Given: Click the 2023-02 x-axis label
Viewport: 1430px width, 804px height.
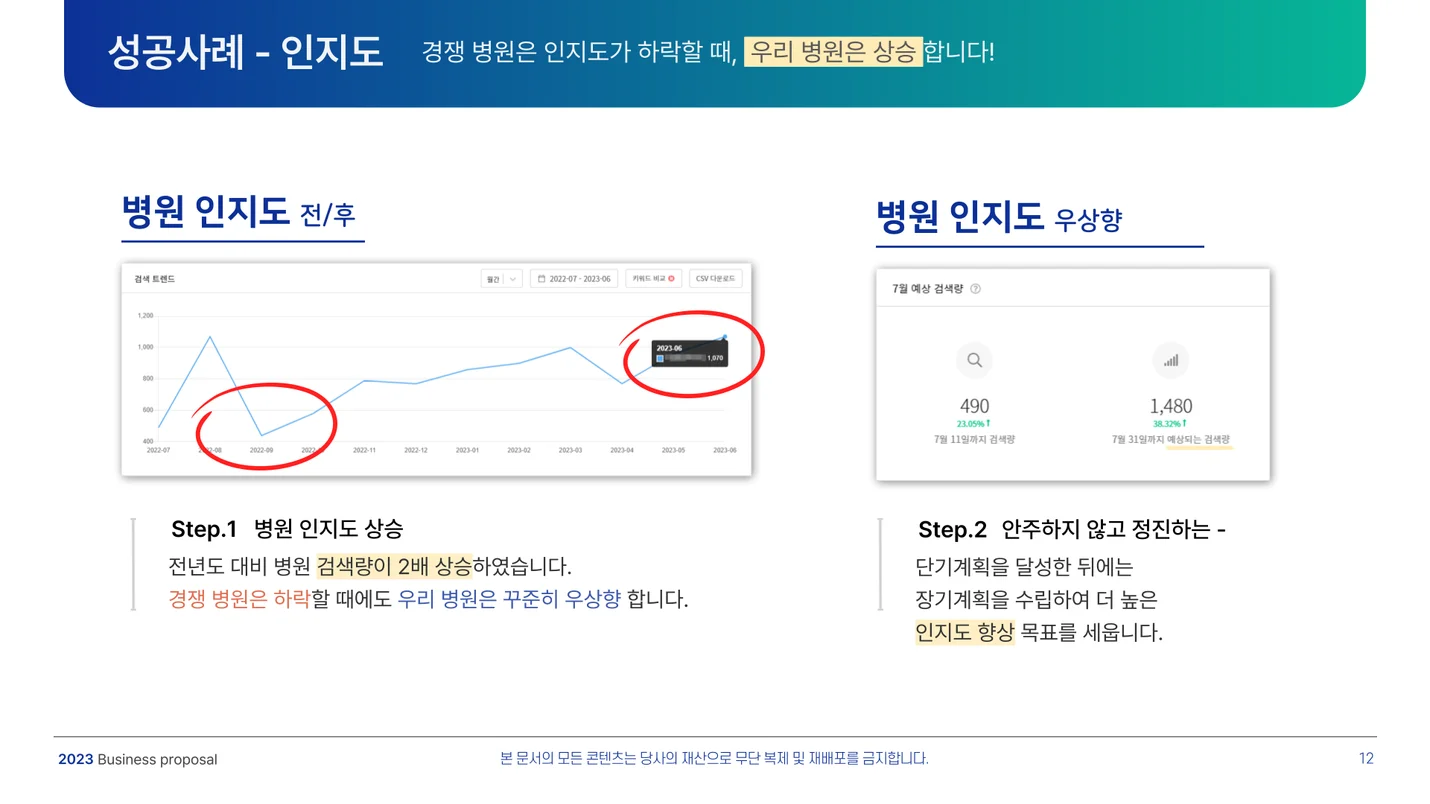Looking at the screenshot, I should click(x=519, y=451).
